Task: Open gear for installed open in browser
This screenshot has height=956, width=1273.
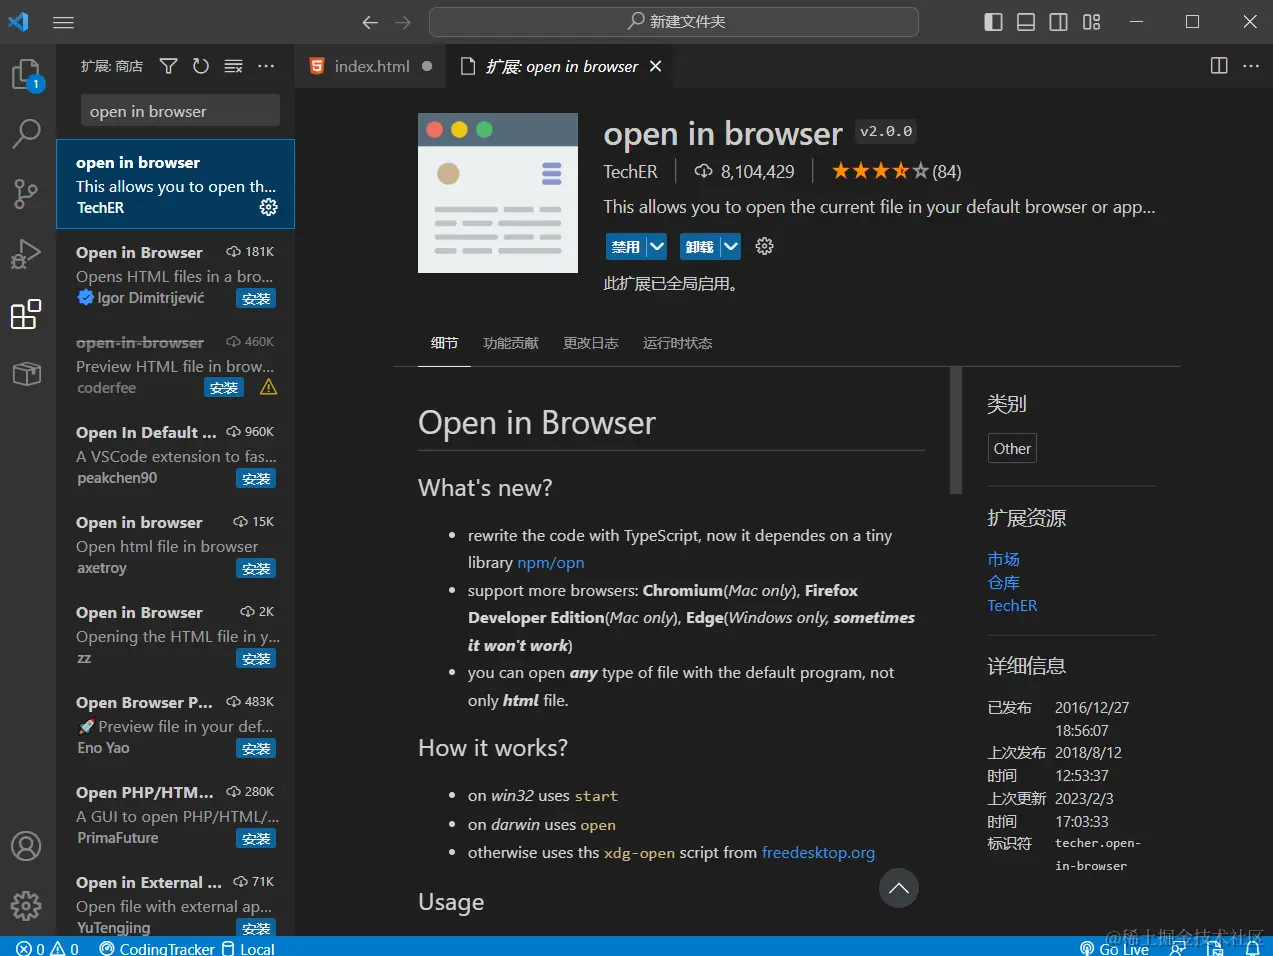Action: [x=269, y=207]
